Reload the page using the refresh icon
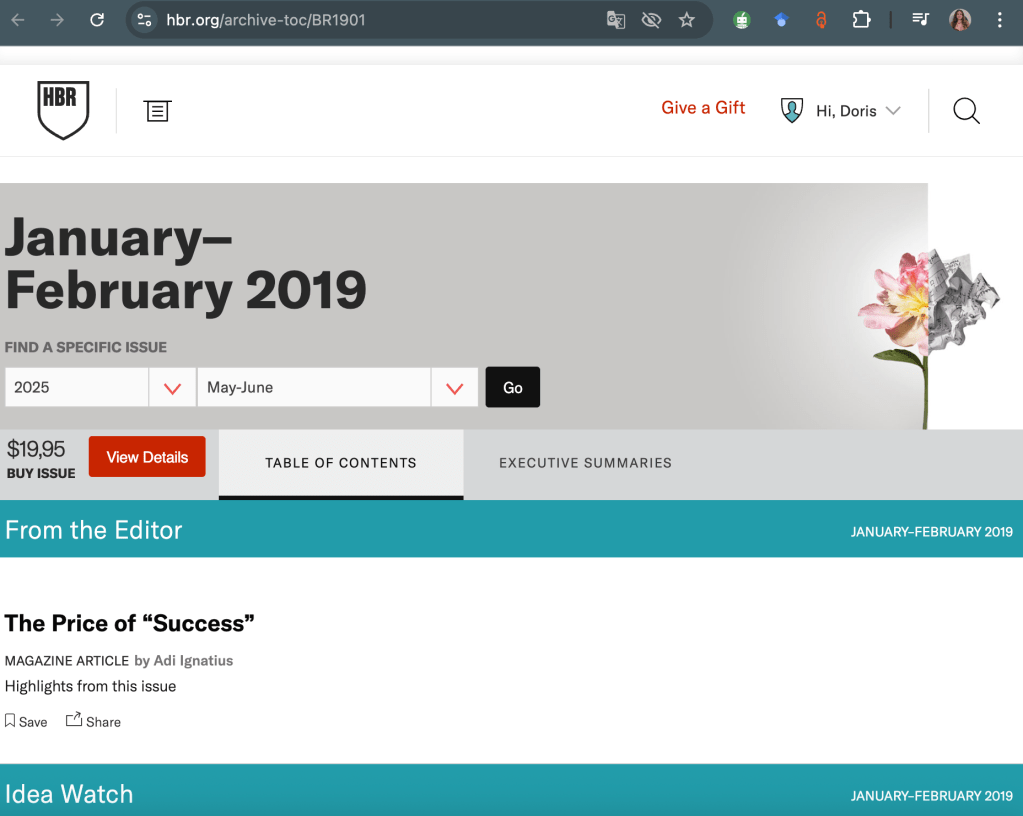The image size is (1023, 816). click(x=97, y=20)
